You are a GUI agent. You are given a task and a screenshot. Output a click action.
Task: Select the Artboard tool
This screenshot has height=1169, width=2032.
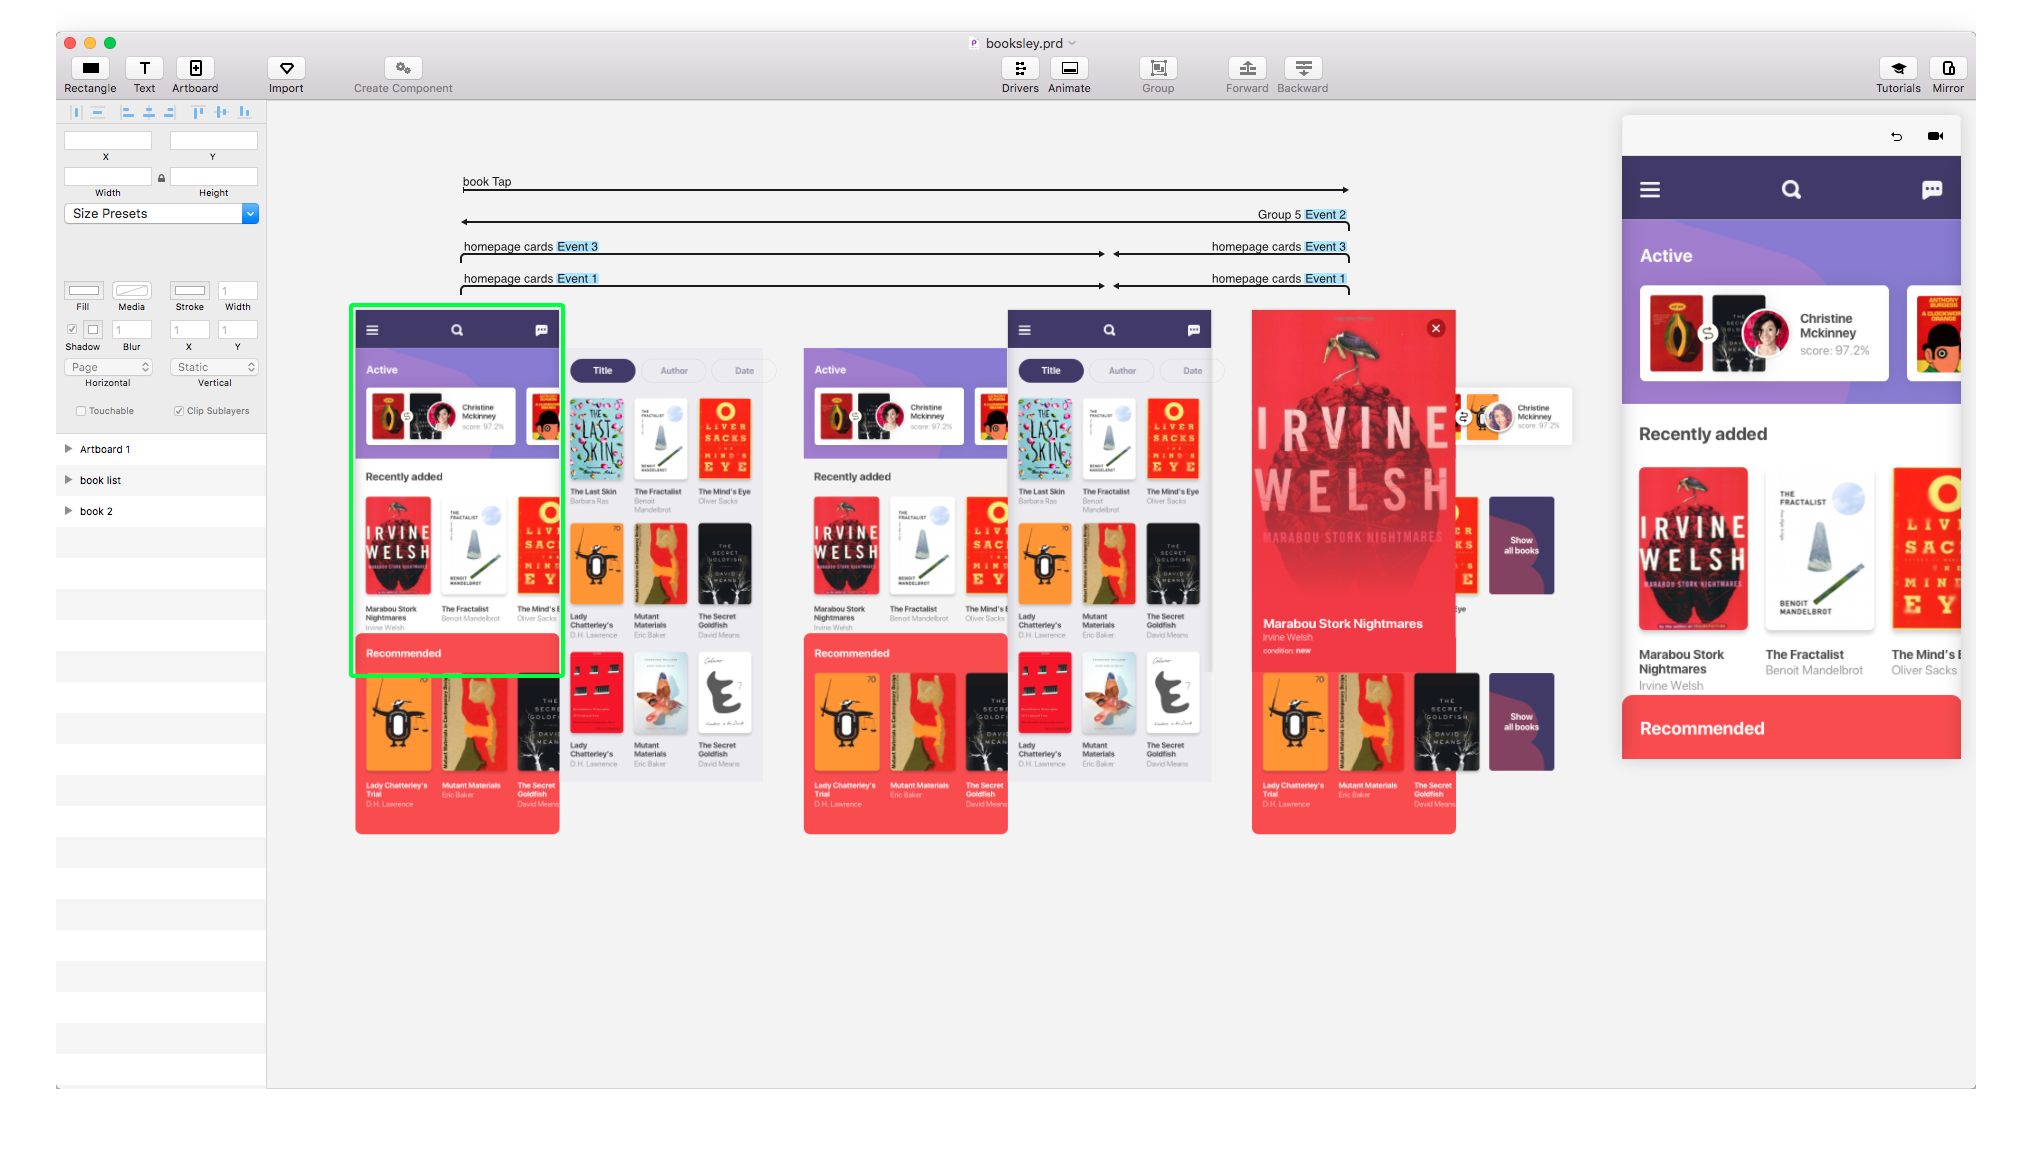[195, 68]
